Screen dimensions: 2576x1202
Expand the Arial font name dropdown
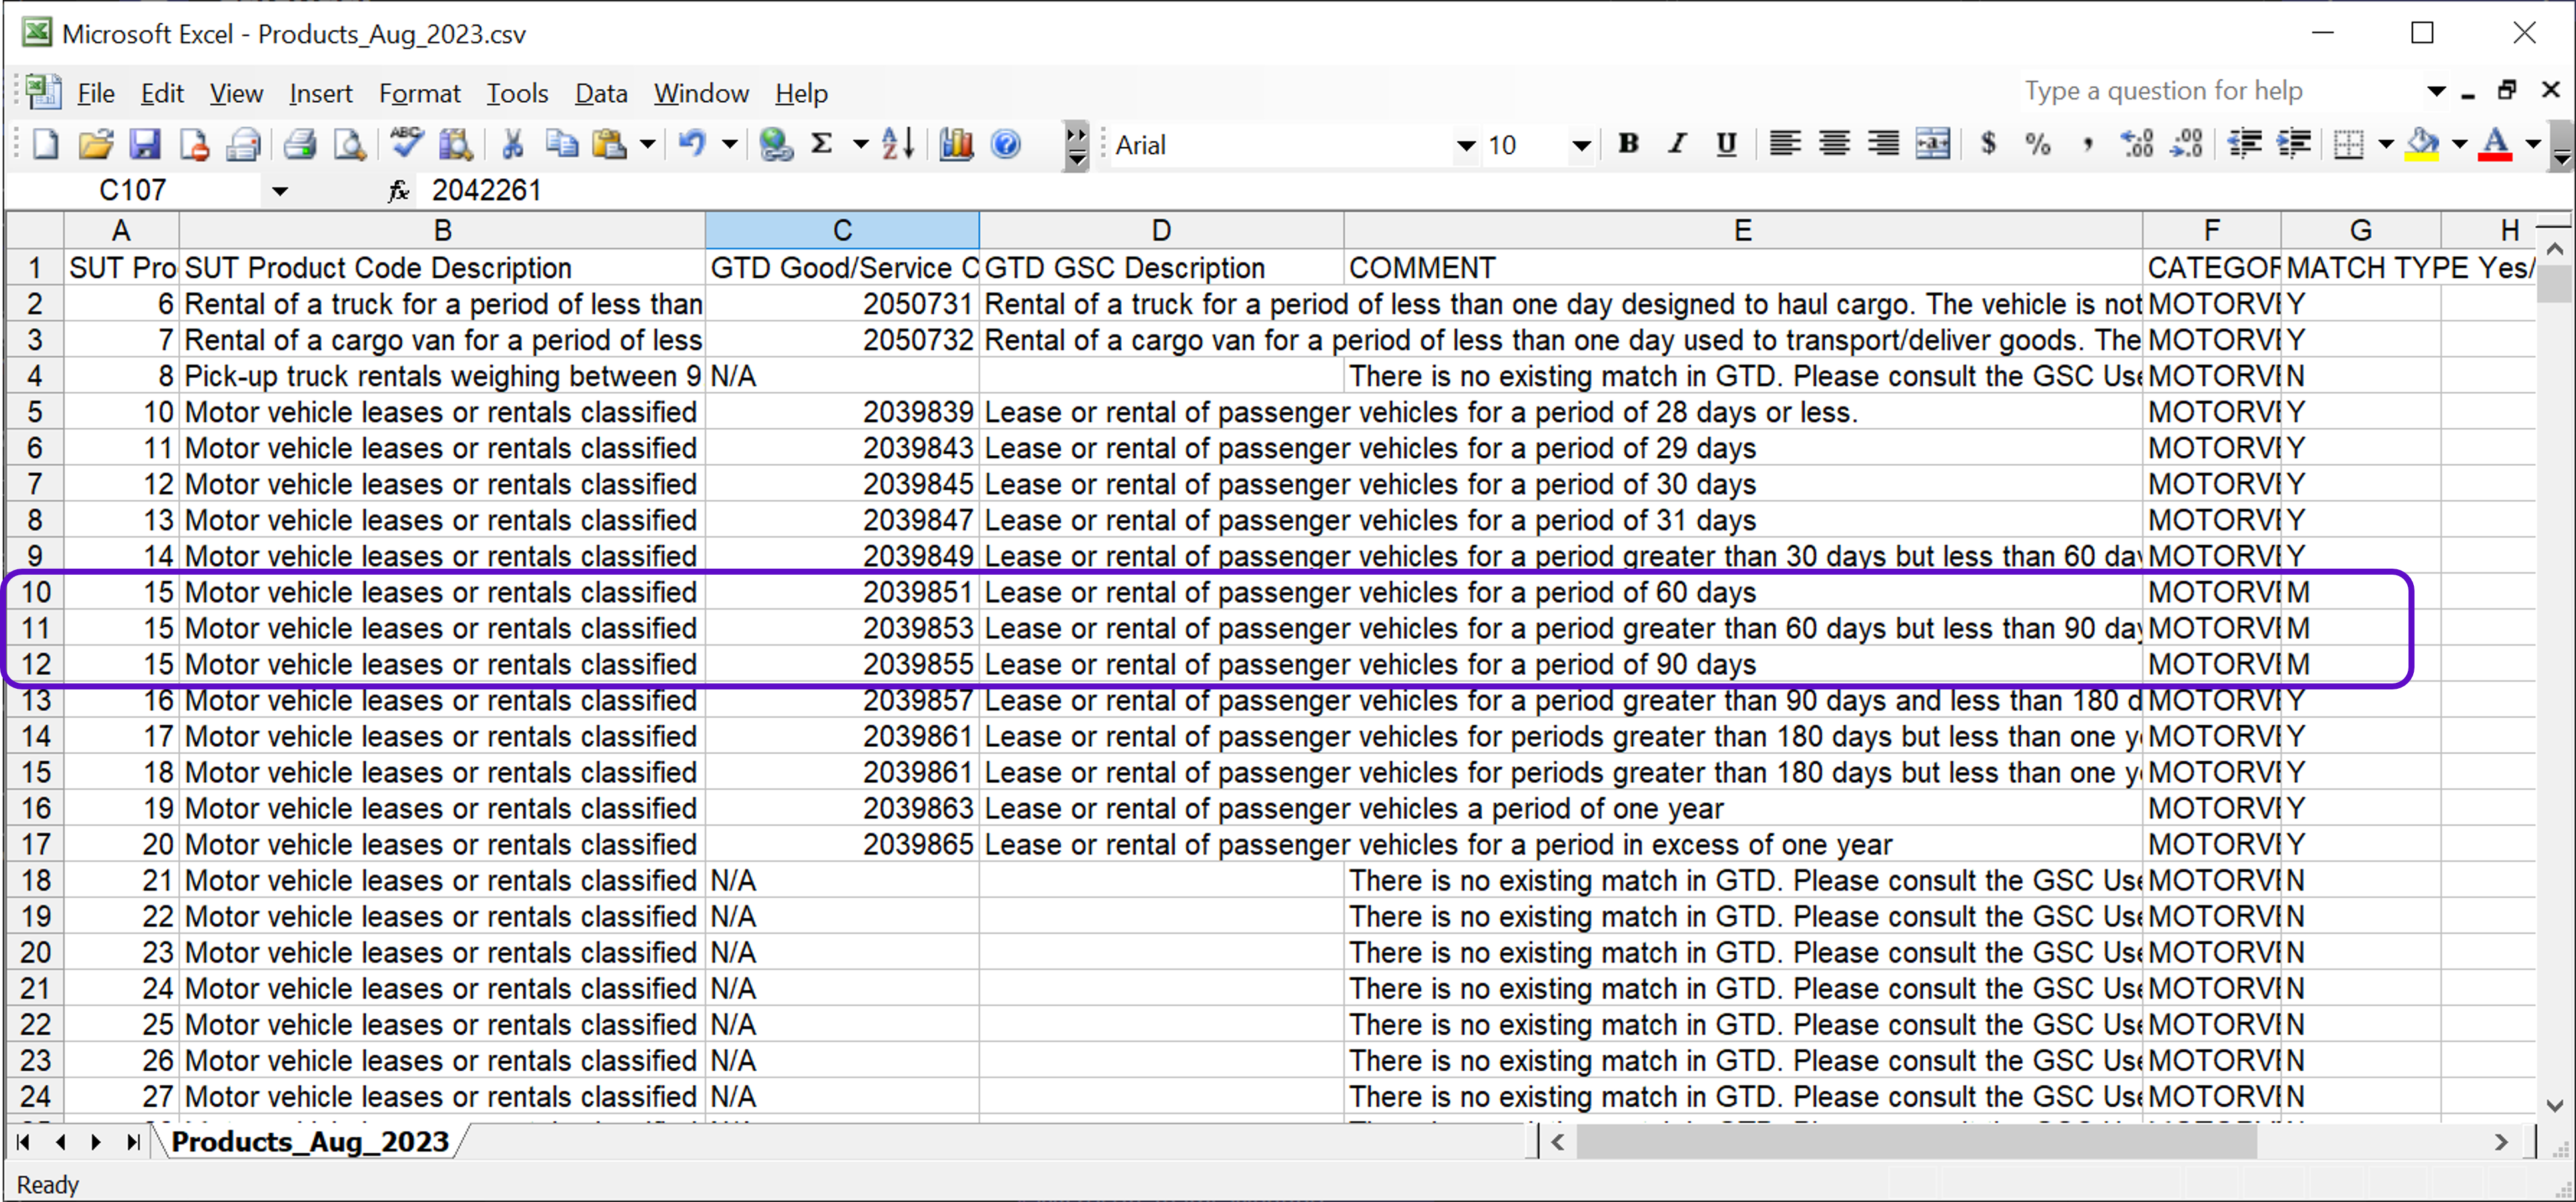point(1465,146)
